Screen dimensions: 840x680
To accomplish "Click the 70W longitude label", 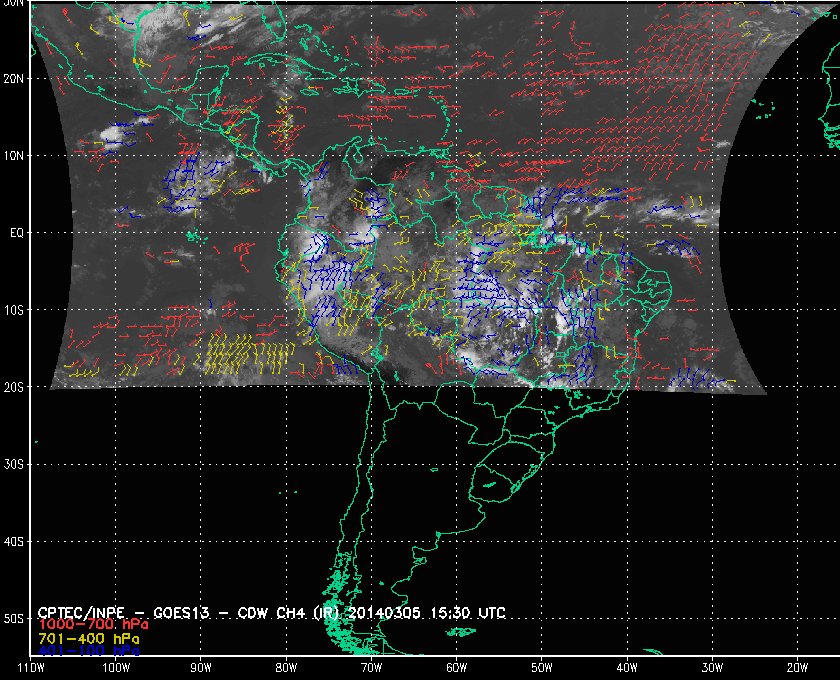I will pos(371,668).
